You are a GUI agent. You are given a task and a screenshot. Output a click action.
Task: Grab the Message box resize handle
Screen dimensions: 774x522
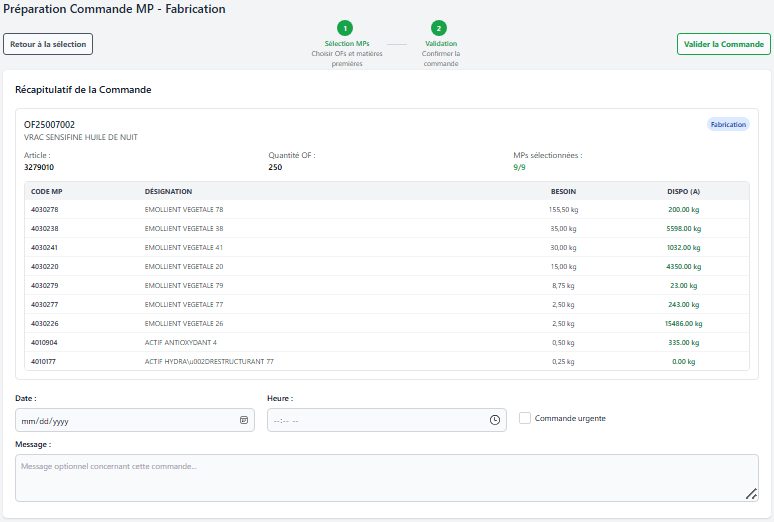click(751, 494)
